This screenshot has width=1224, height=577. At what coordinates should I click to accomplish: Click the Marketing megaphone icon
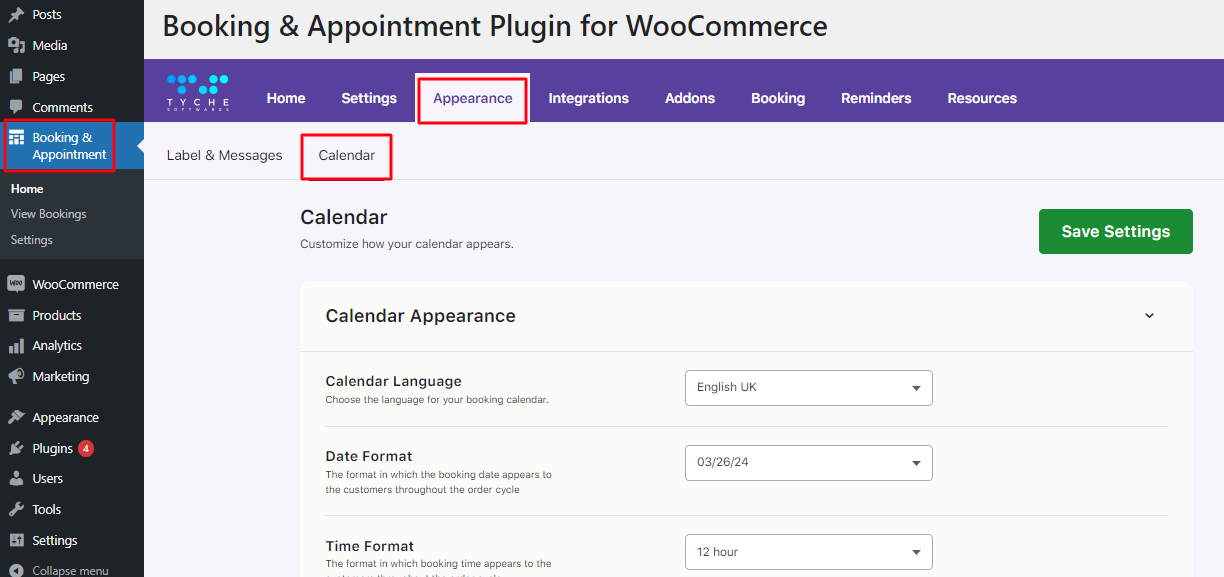click(x=16, y=377)
